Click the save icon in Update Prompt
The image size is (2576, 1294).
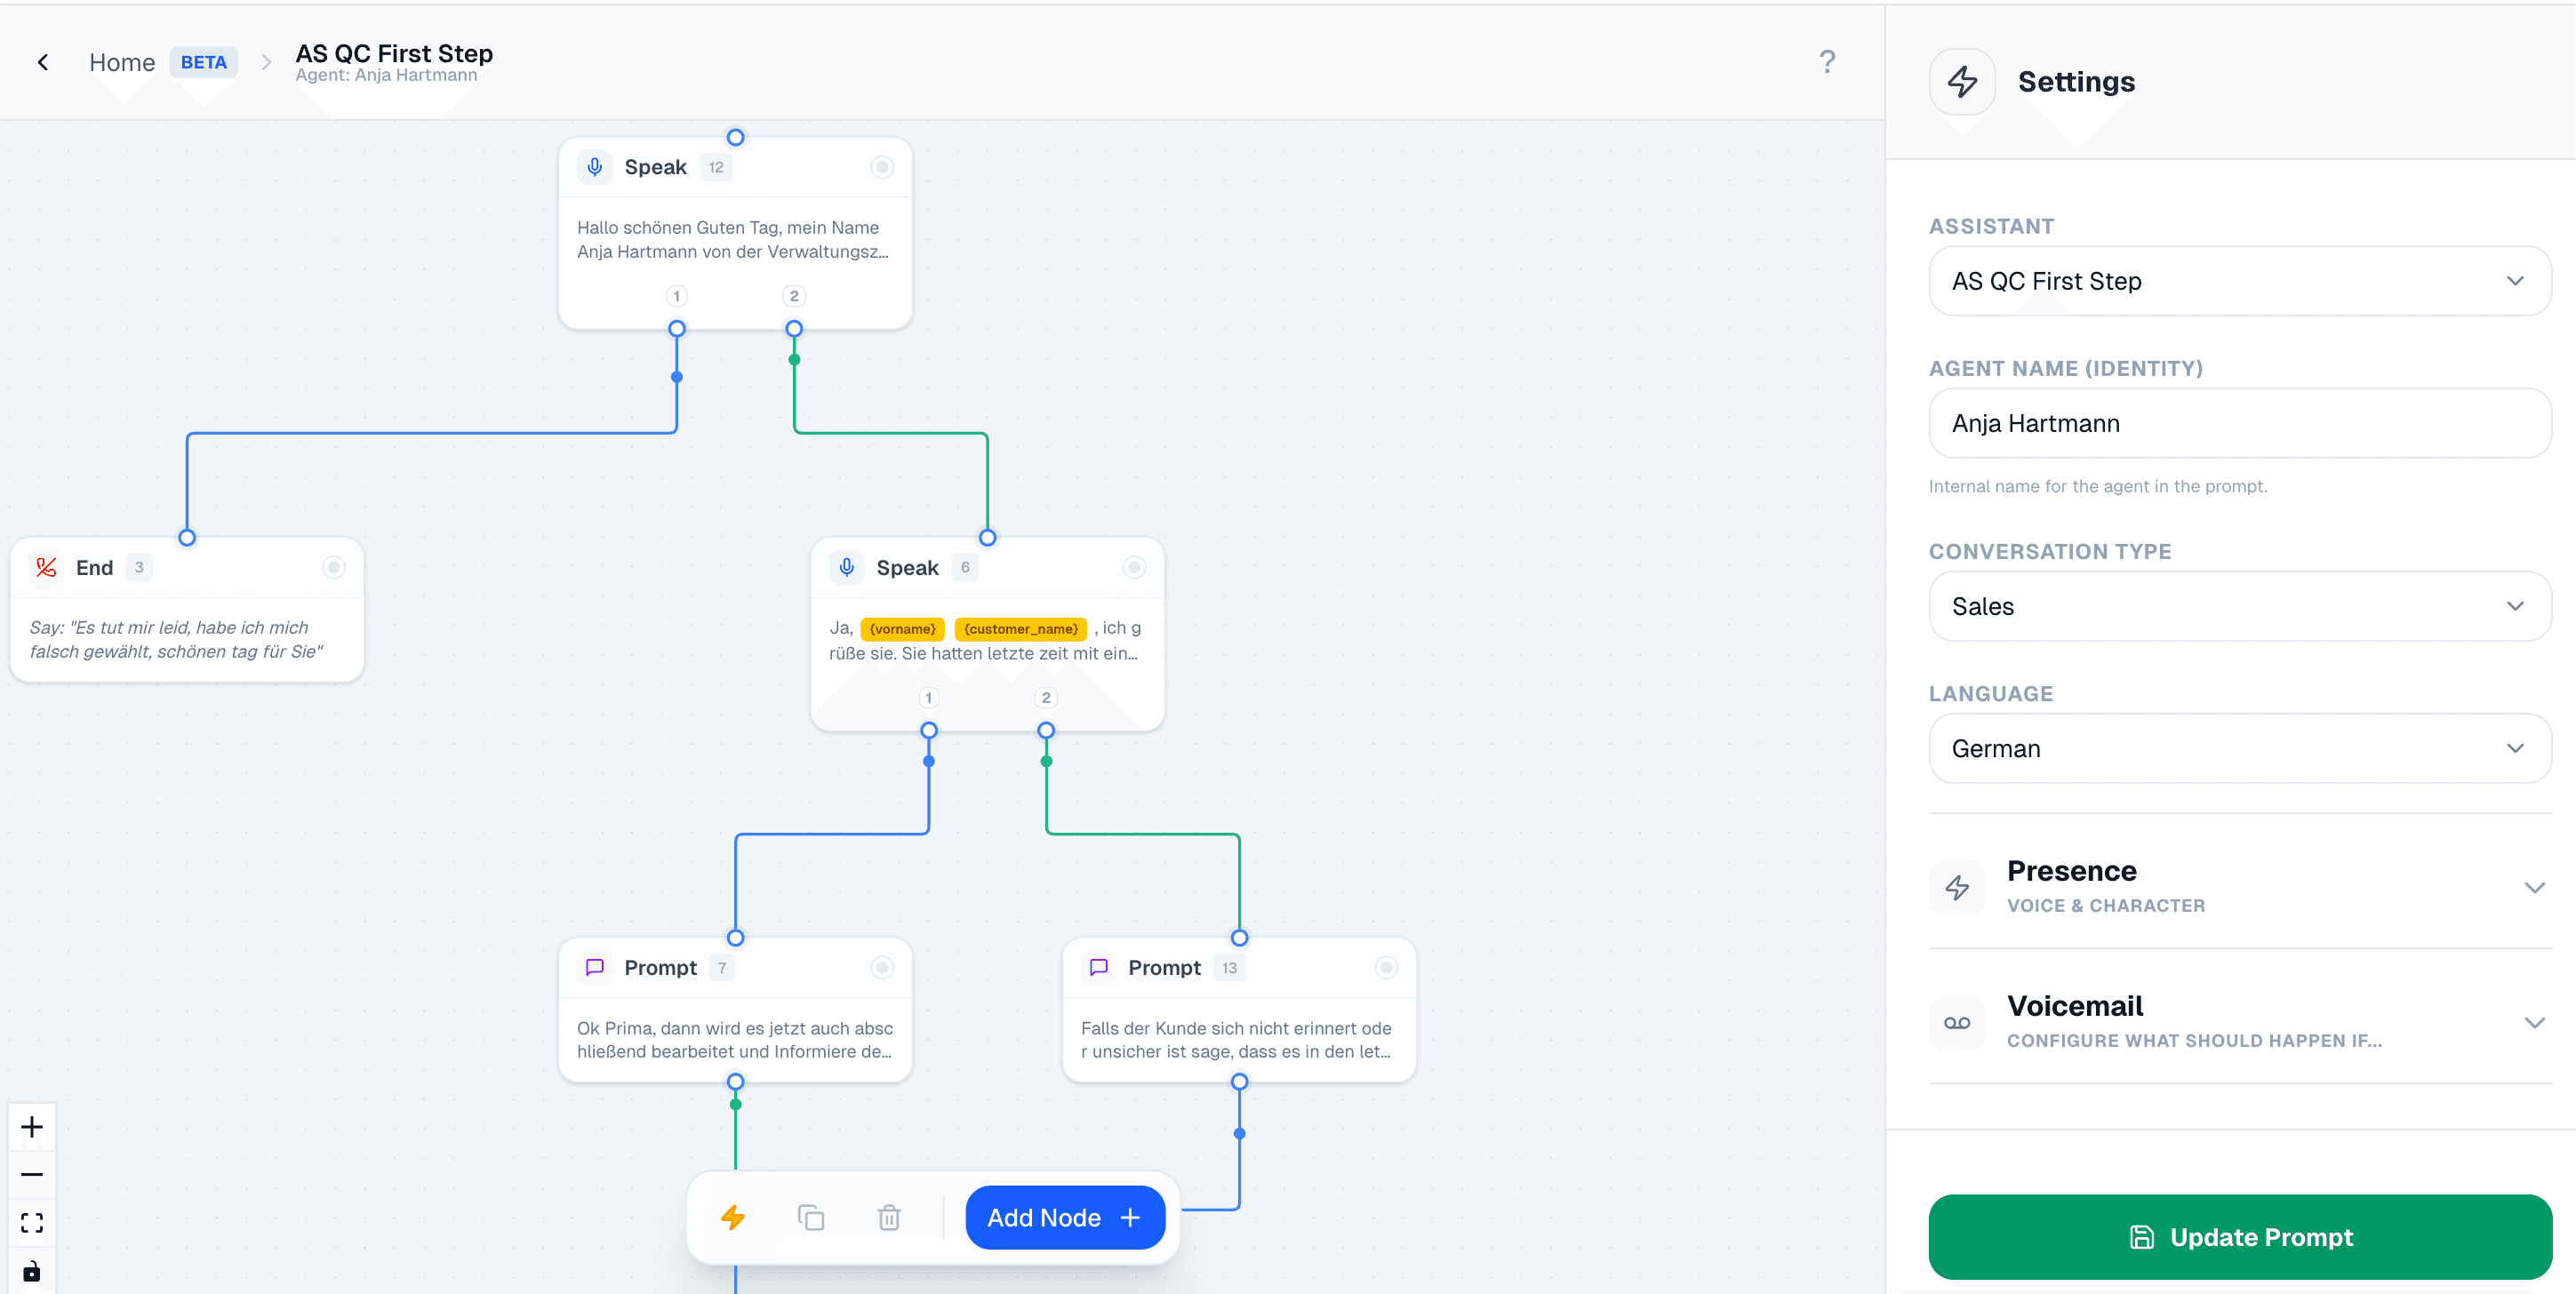click(x=2141, y=1237)
